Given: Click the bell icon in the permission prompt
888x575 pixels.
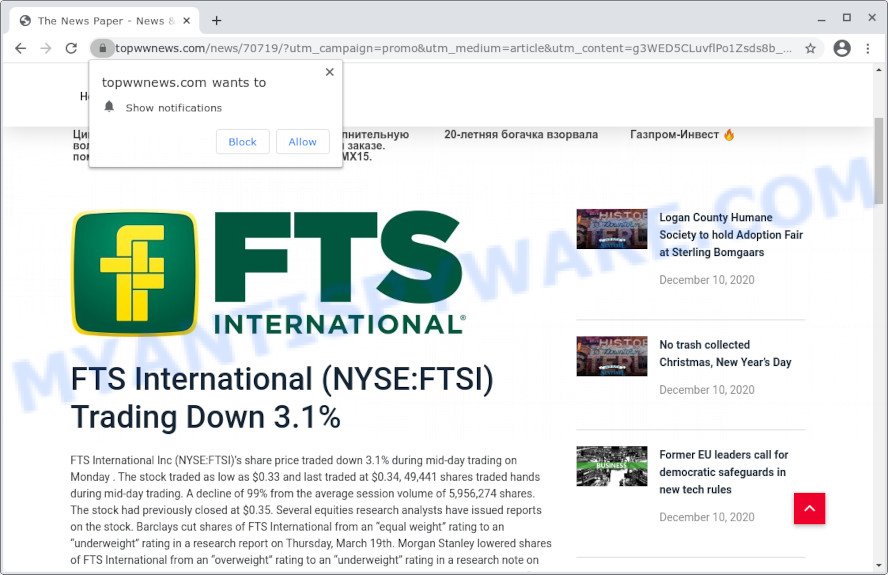Looking at the screenshot, I should (109, 107).
